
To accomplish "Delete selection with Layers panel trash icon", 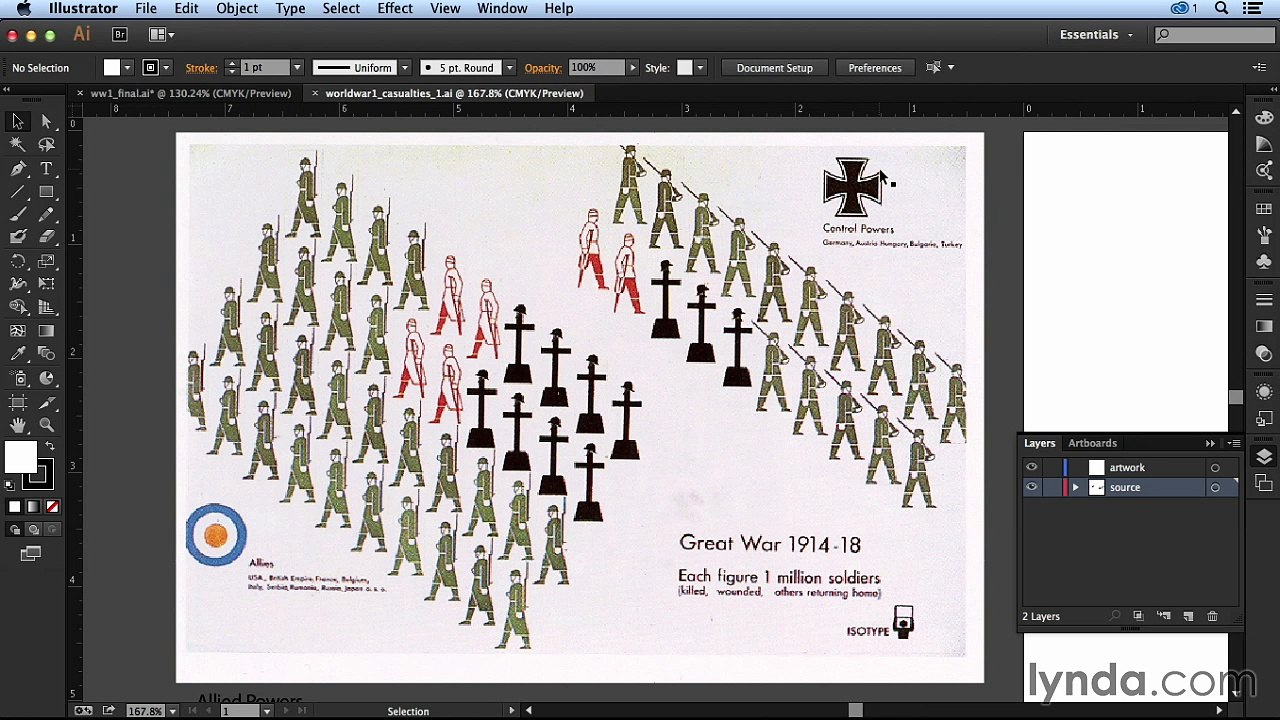I will click(x=1212, y=617).
